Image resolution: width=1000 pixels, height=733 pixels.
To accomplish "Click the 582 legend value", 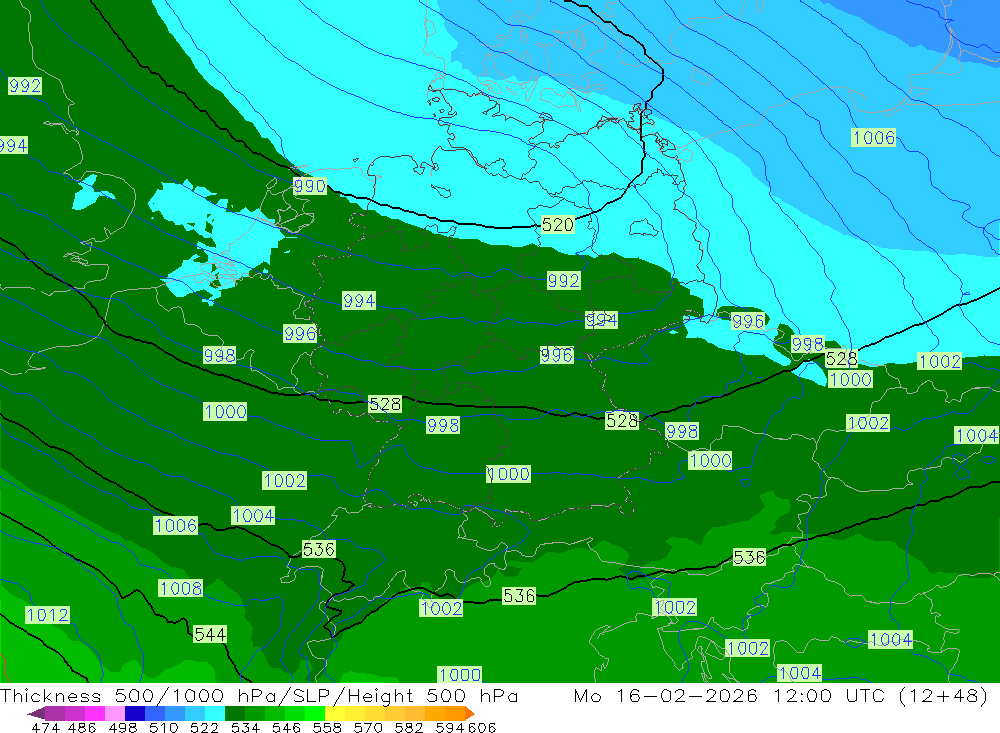I will pyautogui.click(x=408, y=727).
